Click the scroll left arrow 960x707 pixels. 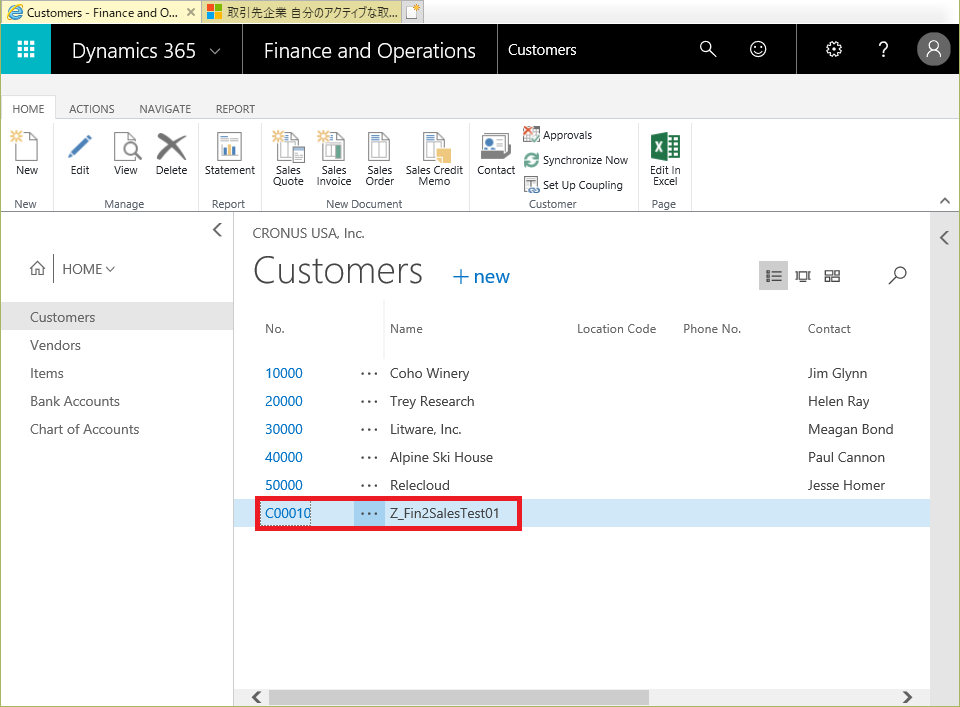click(x=257, y=697)
